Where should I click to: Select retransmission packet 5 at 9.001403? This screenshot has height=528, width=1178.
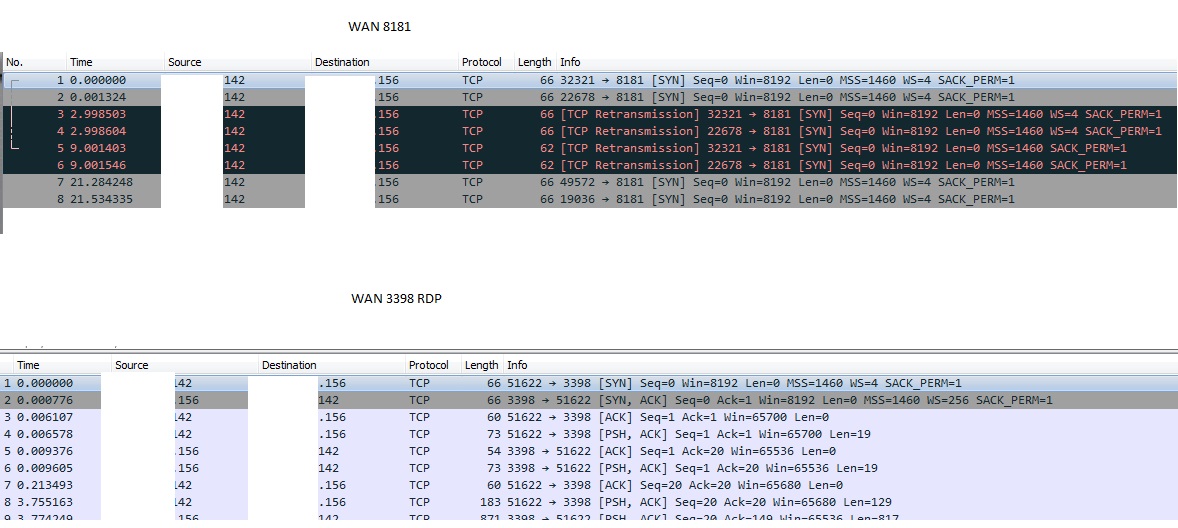click(590, 148)
